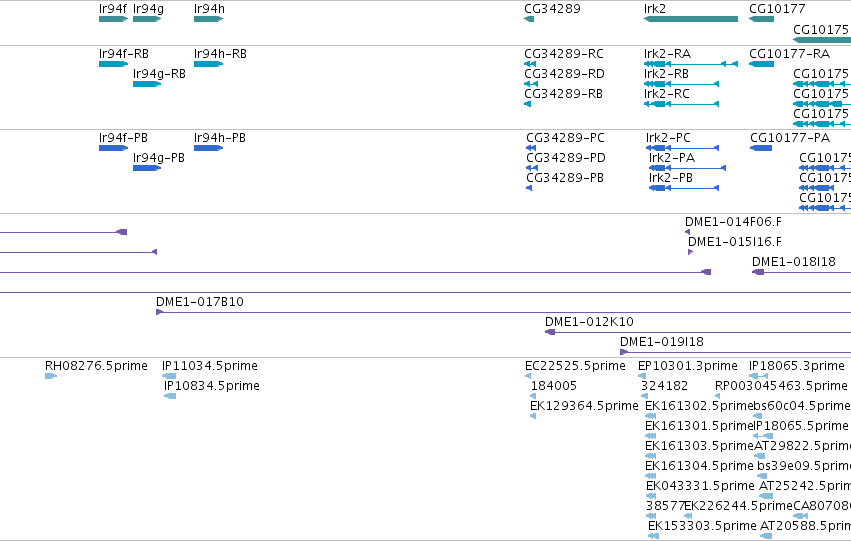This screenshot has width=851, height=541.
Task: Click EST EK161302.5prime
Action: tap(650, 417)
